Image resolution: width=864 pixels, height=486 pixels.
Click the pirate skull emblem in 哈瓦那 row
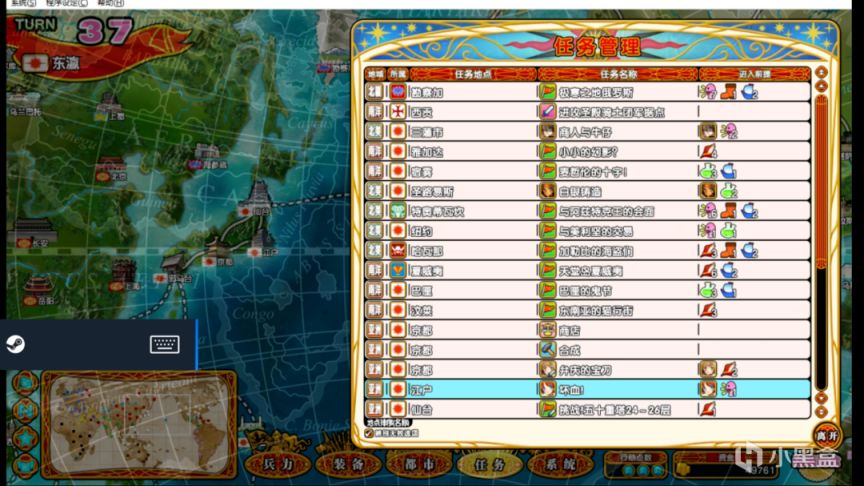(x=398, y=250)
